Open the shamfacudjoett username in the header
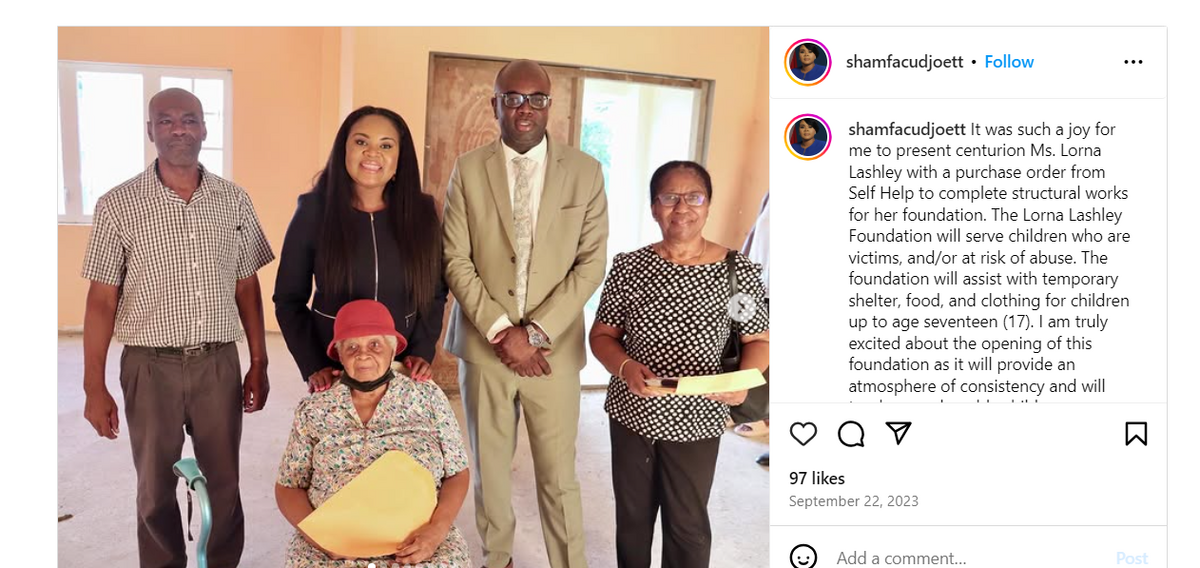The image size is (1200, 568). click(904, 62)
